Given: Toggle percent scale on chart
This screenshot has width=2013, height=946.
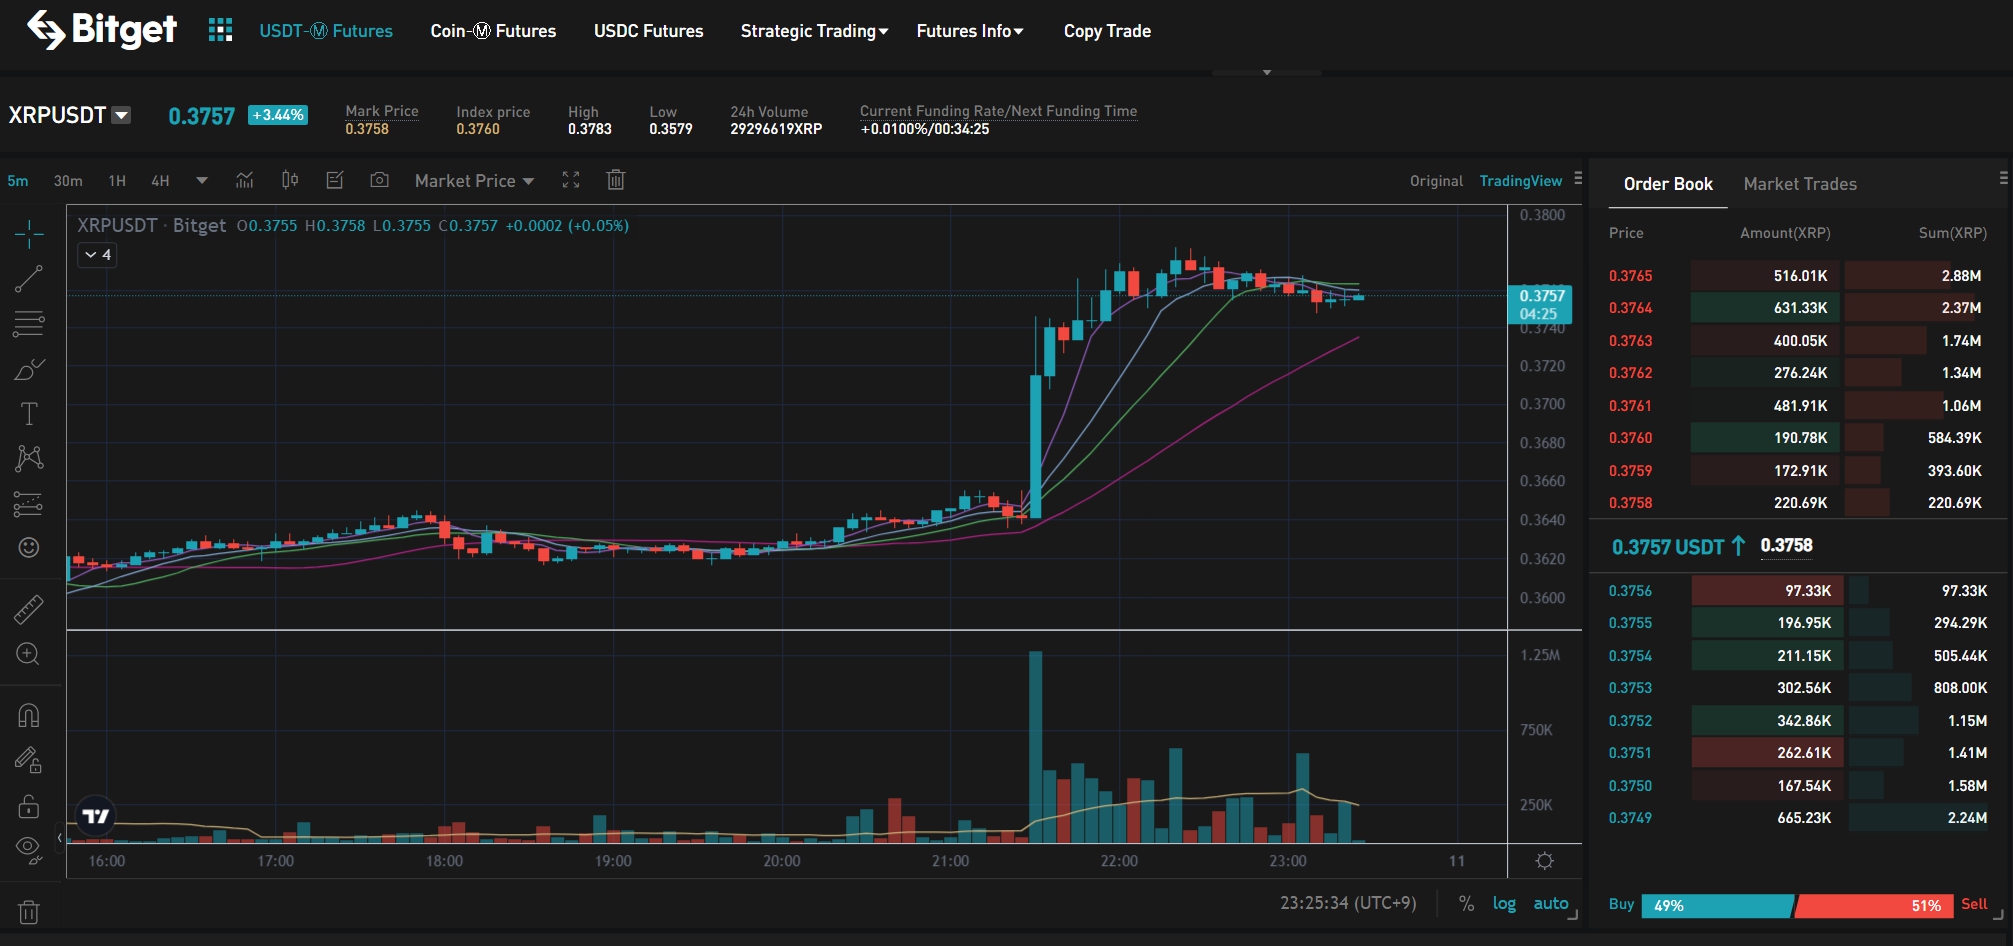Looking at the screenshot, I should pos(1466,903).
